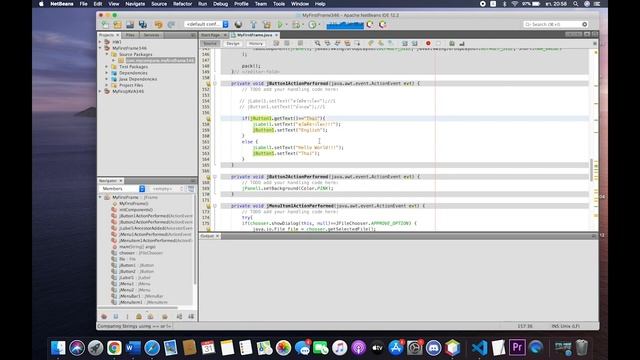Click last sort icon at Navigator bottom
Image resolution: width=640 pixels, height=360 pixels.
click(191, 316)
